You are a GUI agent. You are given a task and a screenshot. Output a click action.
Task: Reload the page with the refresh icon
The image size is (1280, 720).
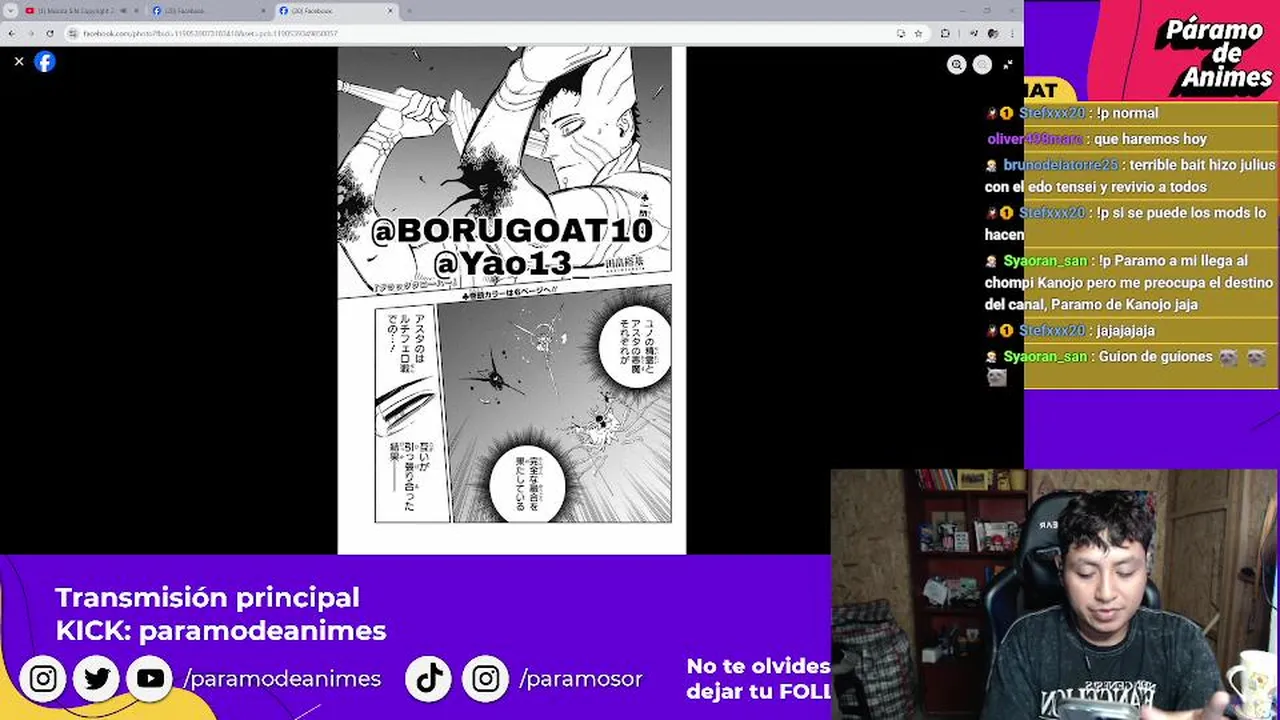tap(50, 33)
